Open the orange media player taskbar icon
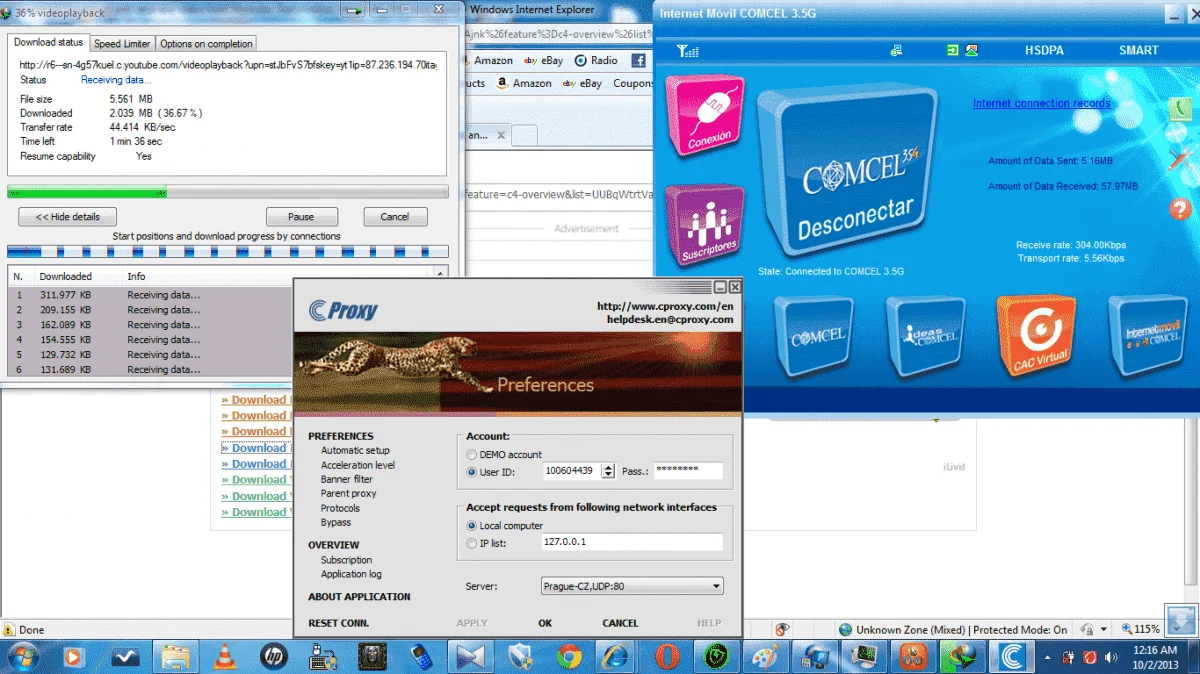Image resolution: width=1200 pixels, height=674 pixels. coord(73,656)
